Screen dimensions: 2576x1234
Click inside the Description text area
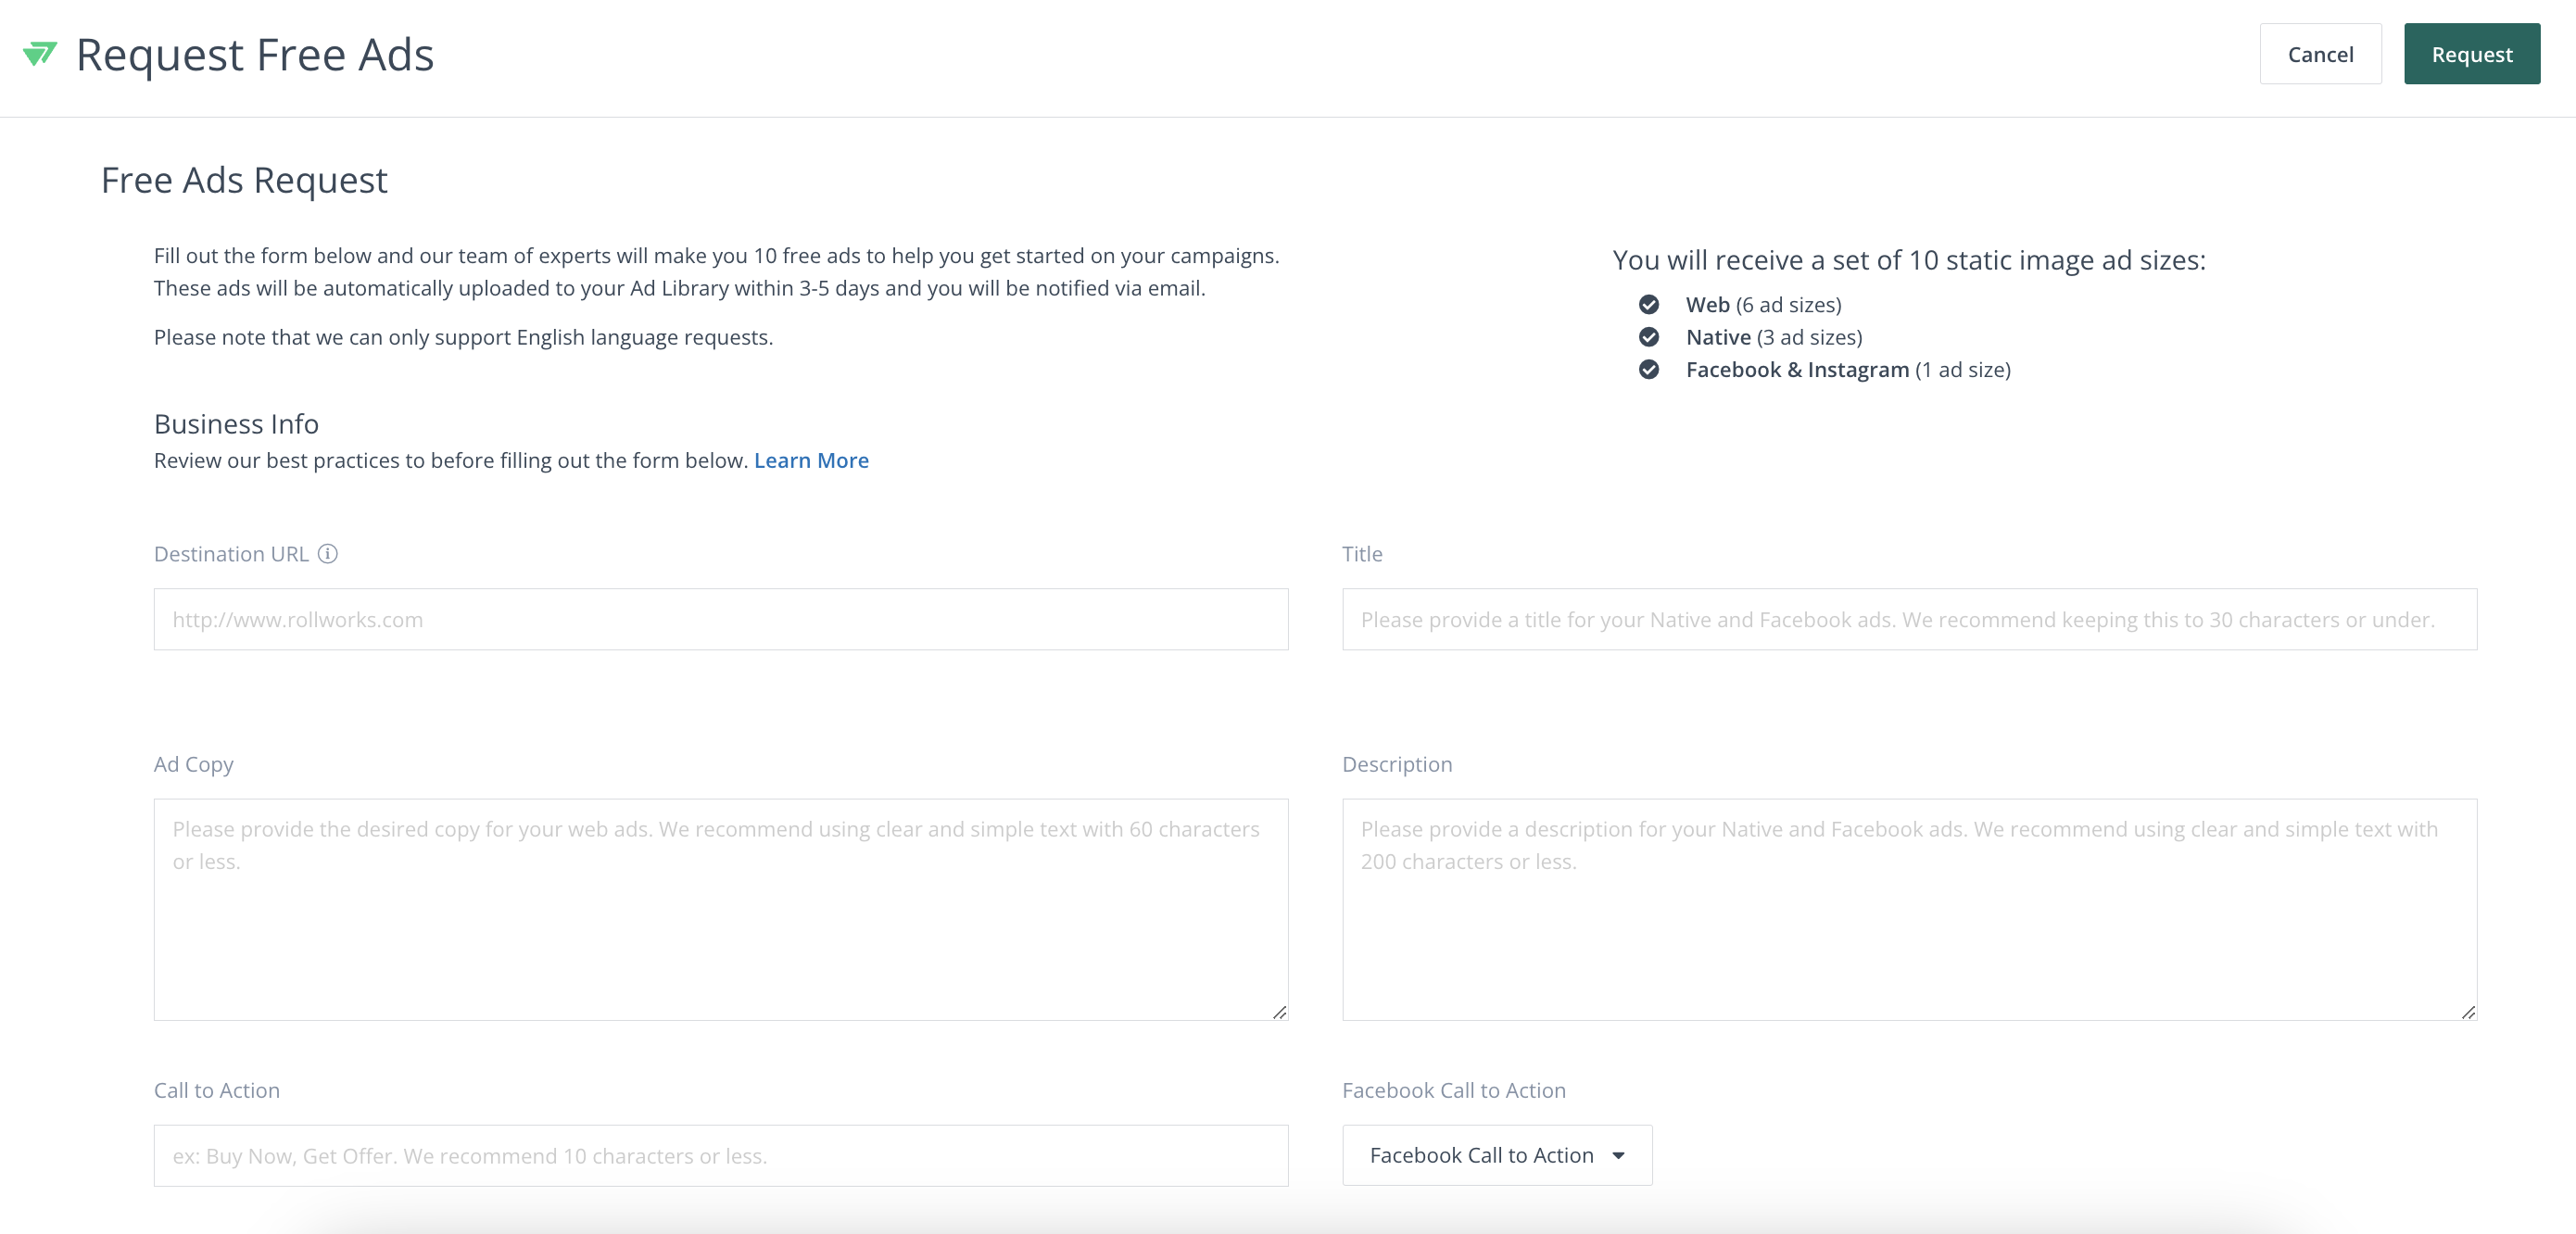point(1909,909)
